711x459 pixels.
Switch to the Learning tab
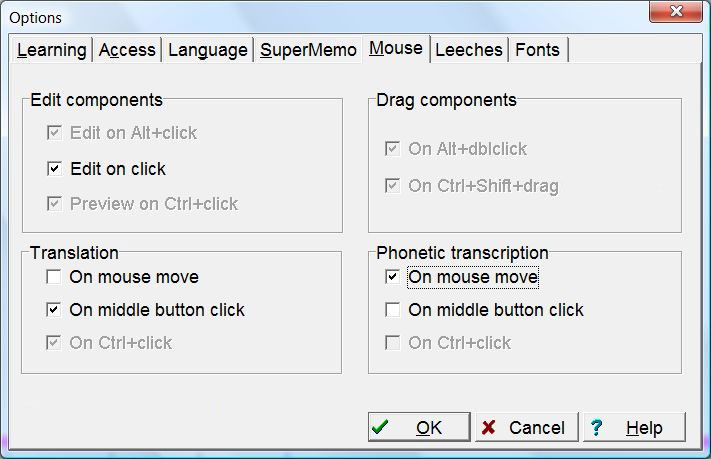52,50
